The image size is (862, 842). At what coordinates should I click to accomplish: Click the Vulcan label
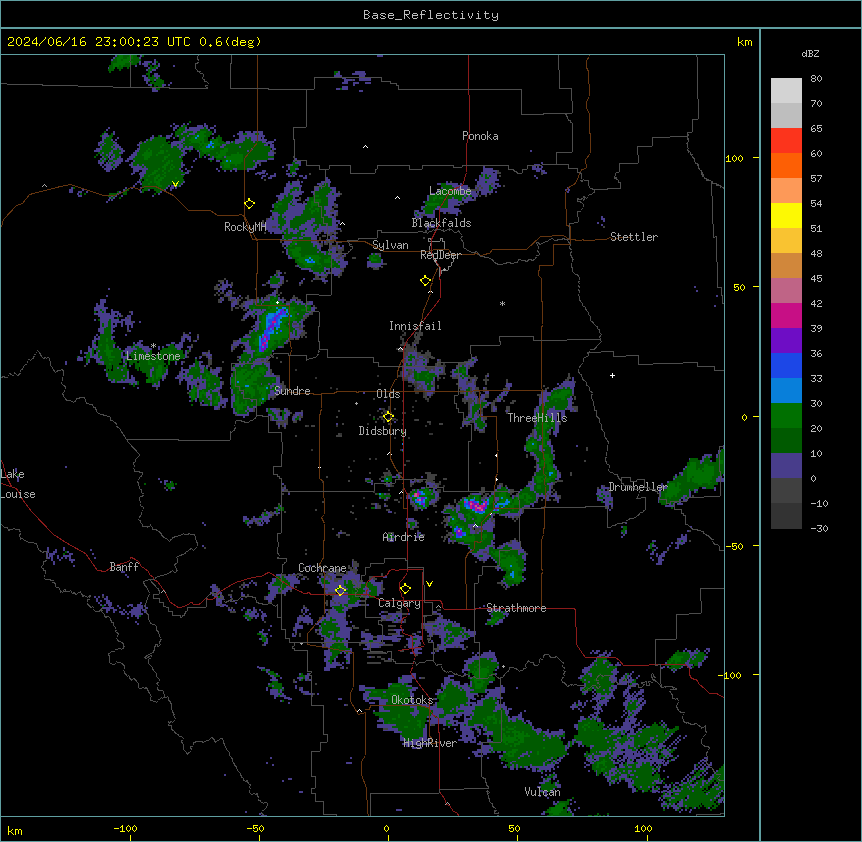pos(541,792)
